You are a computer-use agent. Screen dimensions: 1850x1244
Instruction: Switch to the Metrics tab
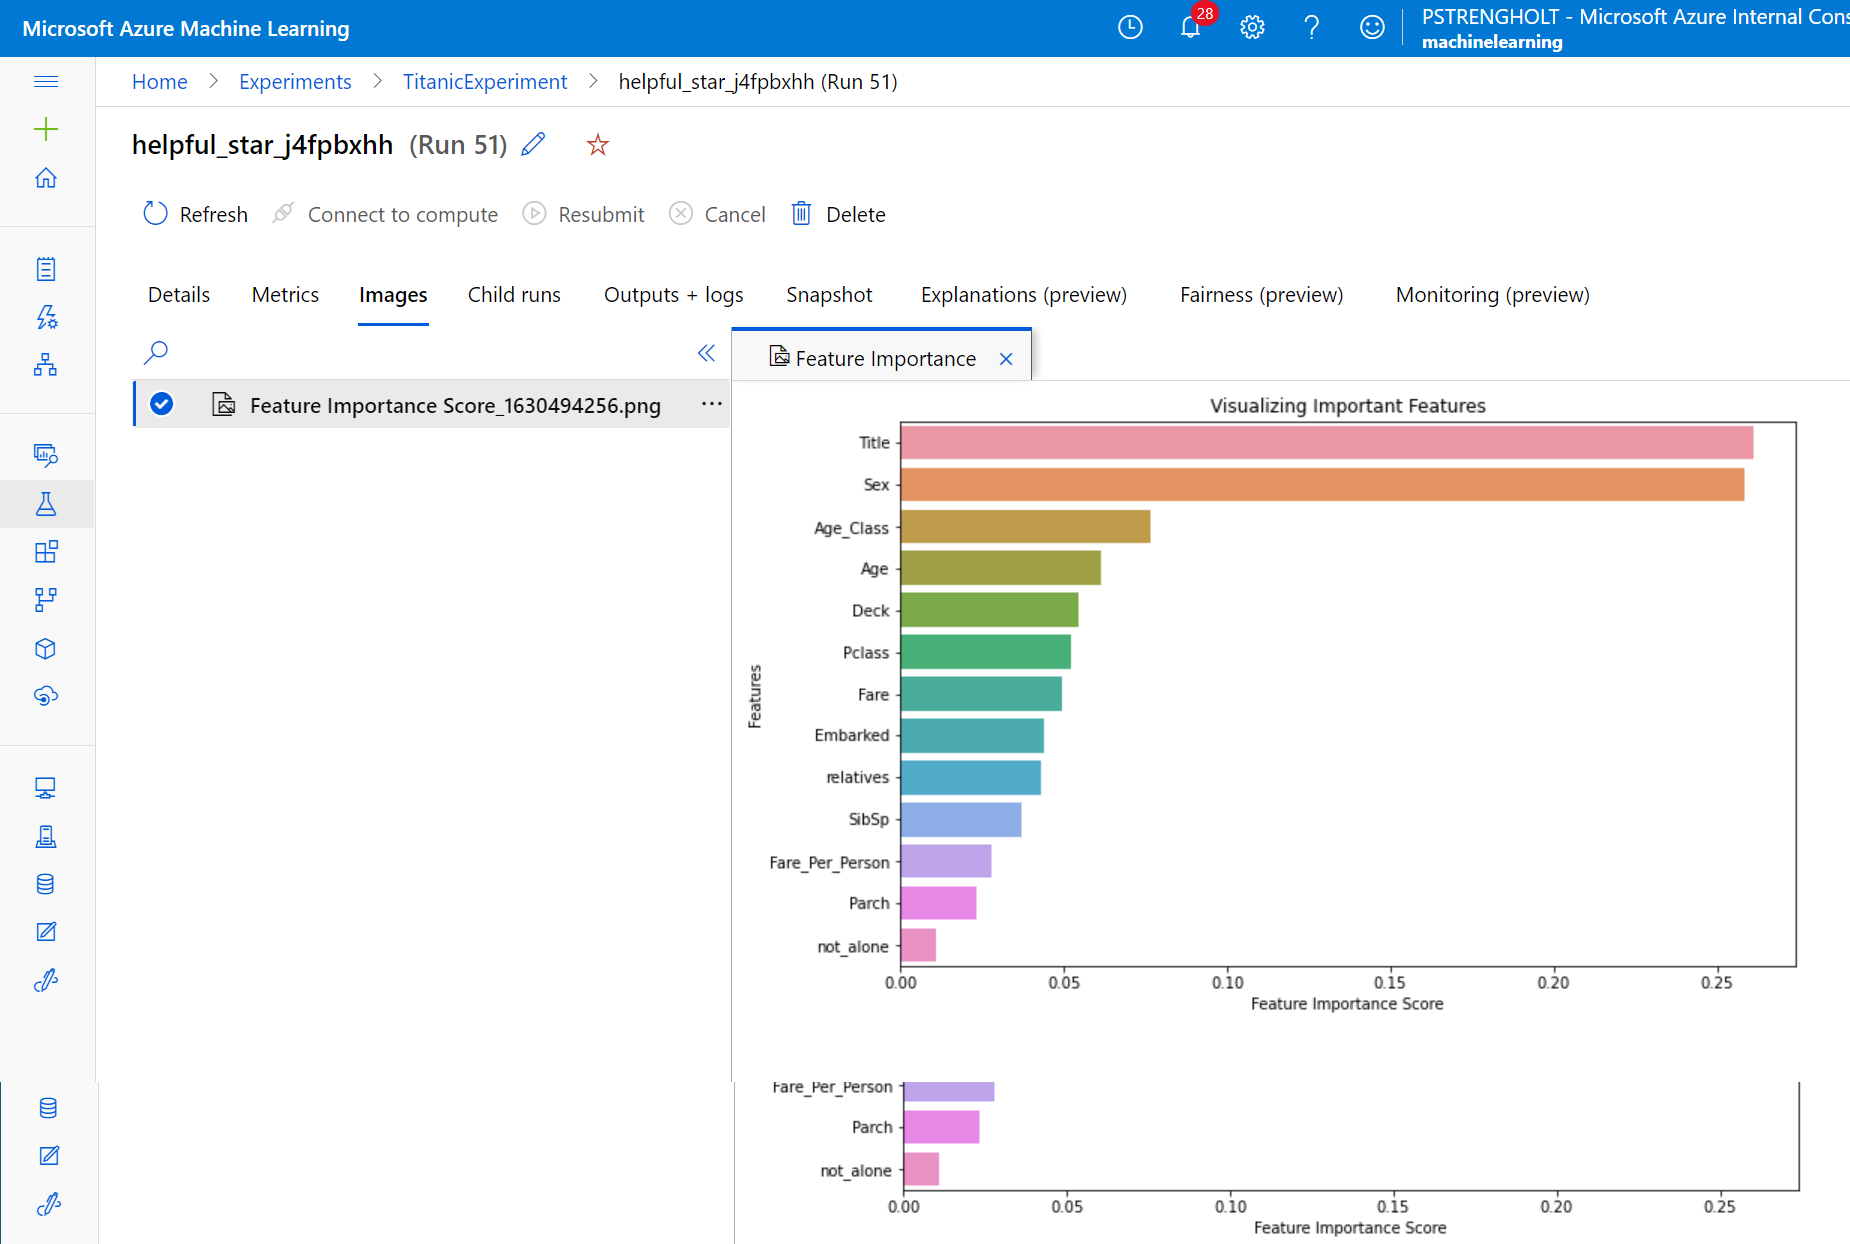tap(285, 295)
